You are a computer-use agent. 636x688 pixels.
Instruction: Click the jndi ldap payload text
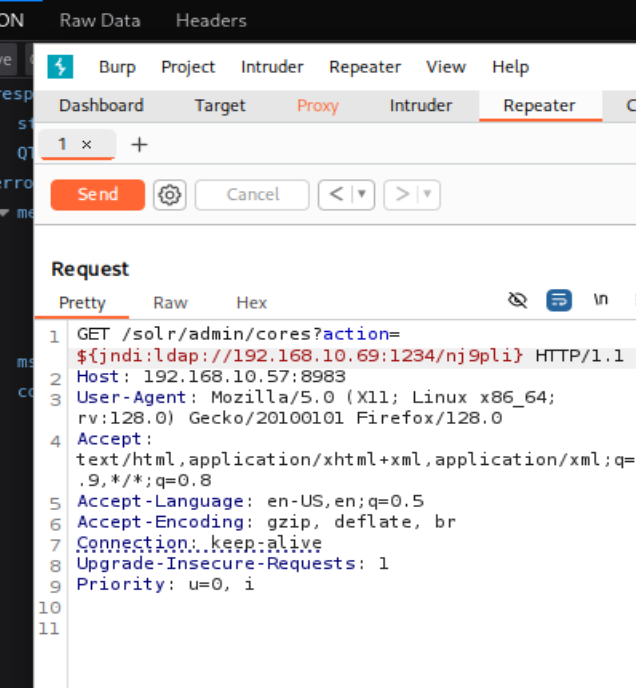pyautogui.click(x=300, y=356)
